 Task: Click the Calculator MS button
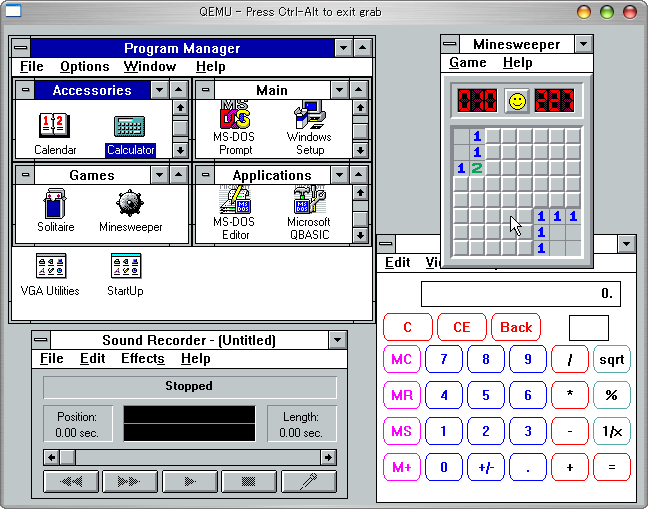click(x=402, y=431)
